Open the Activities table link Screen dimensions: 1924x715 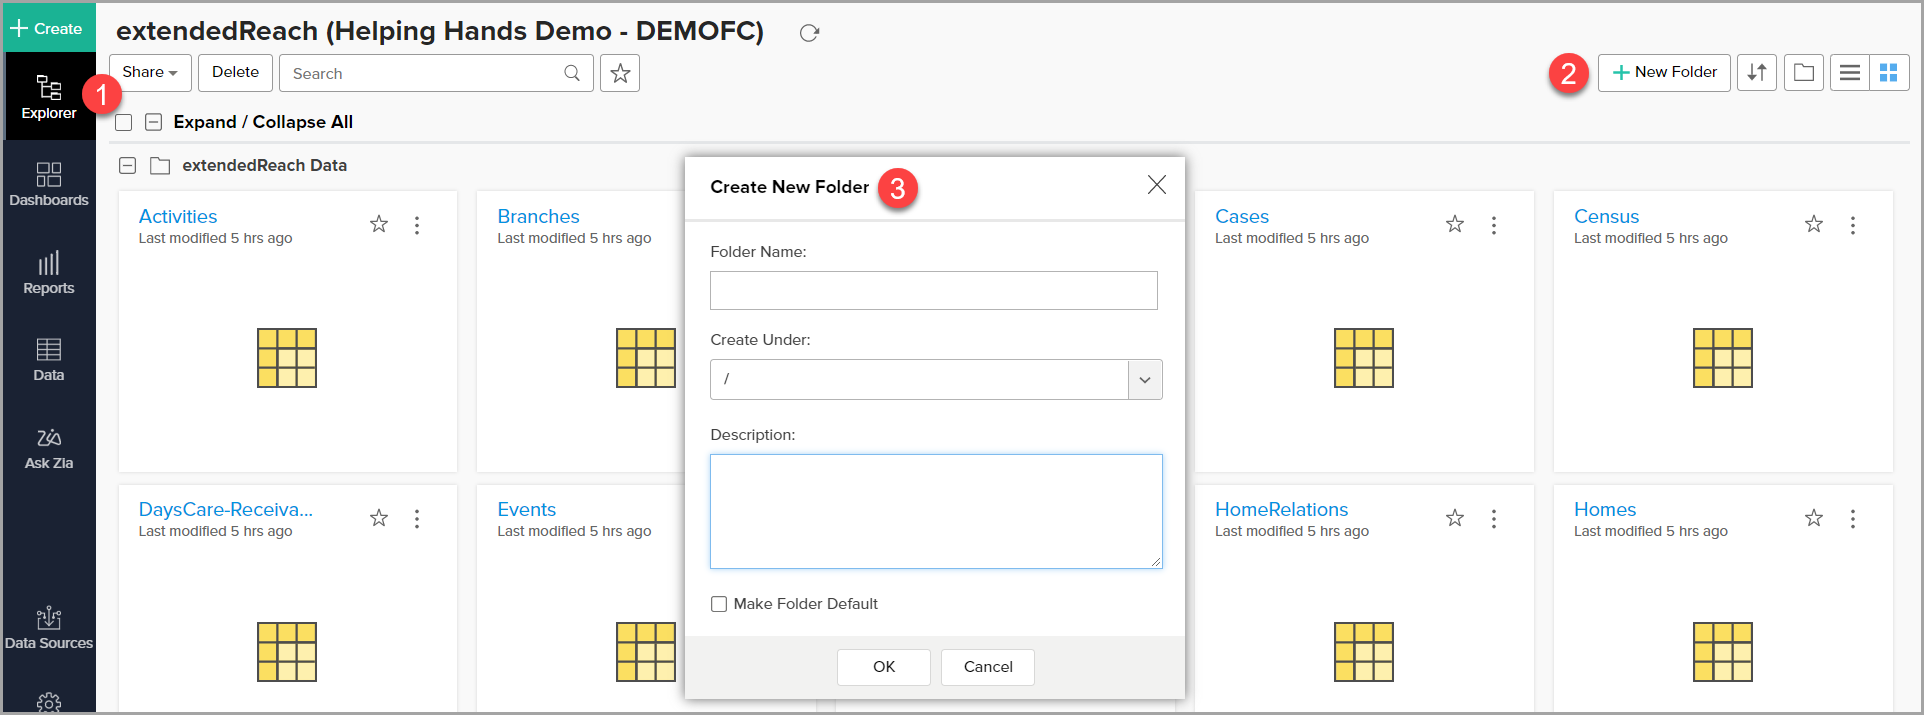(178, 216)
